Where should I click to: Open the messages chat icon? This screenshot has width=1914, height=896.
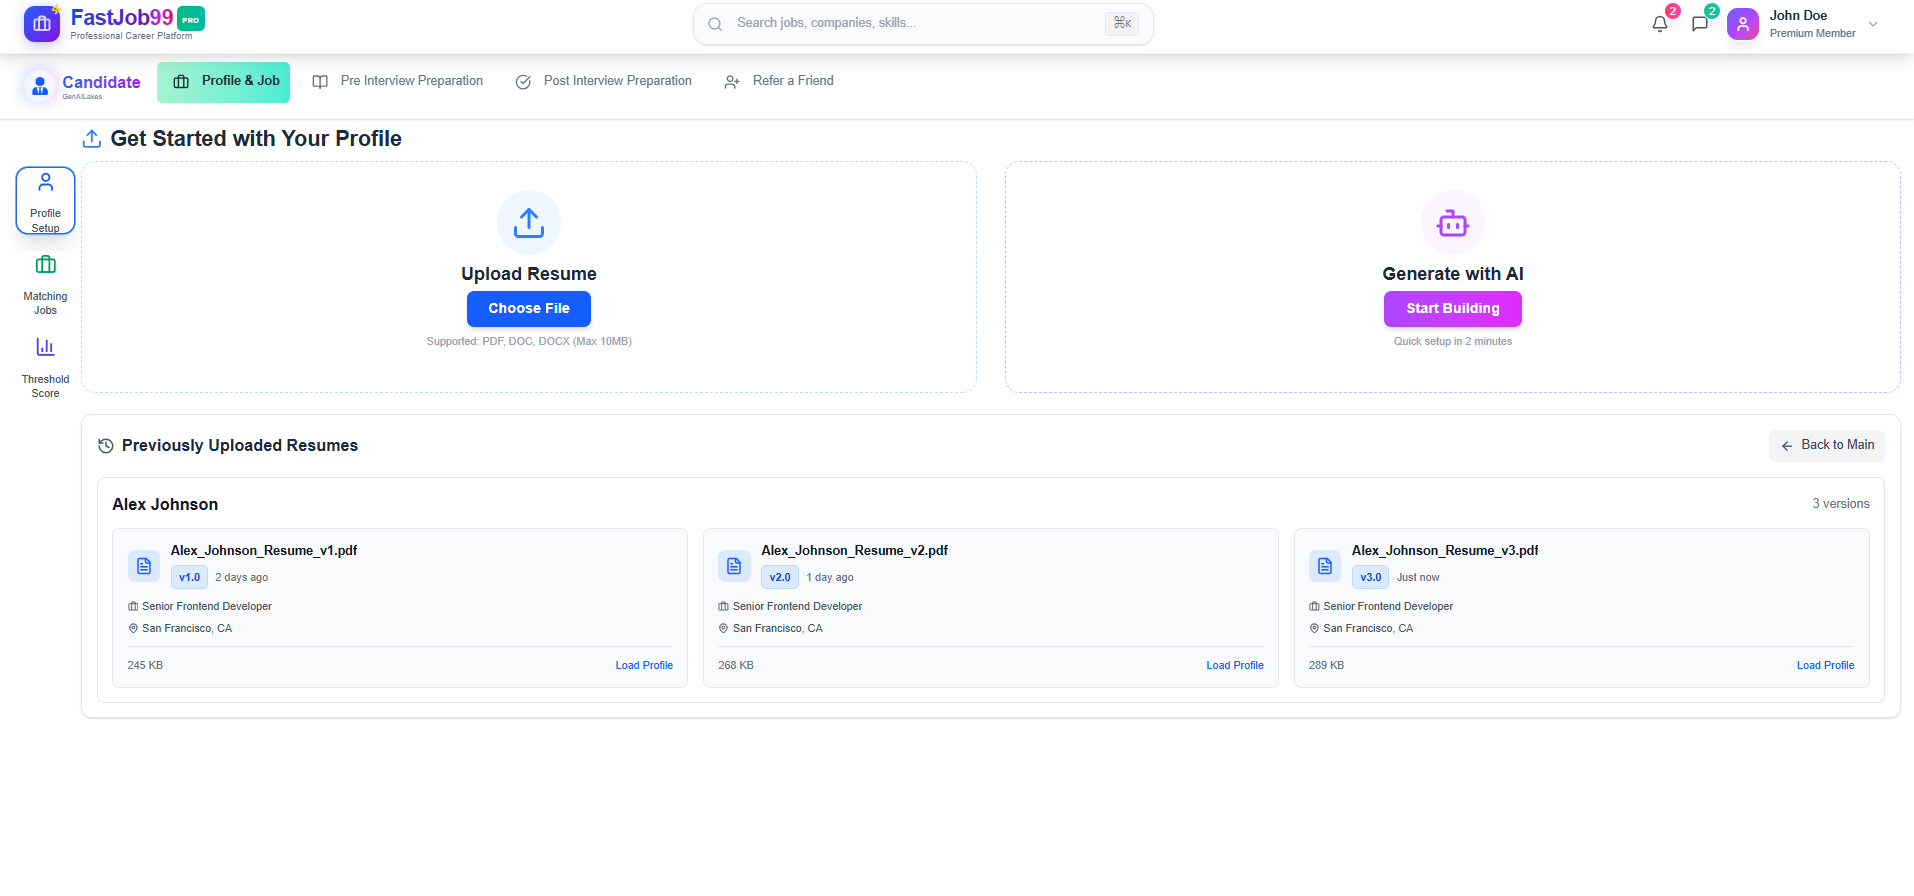[1699, 24]
